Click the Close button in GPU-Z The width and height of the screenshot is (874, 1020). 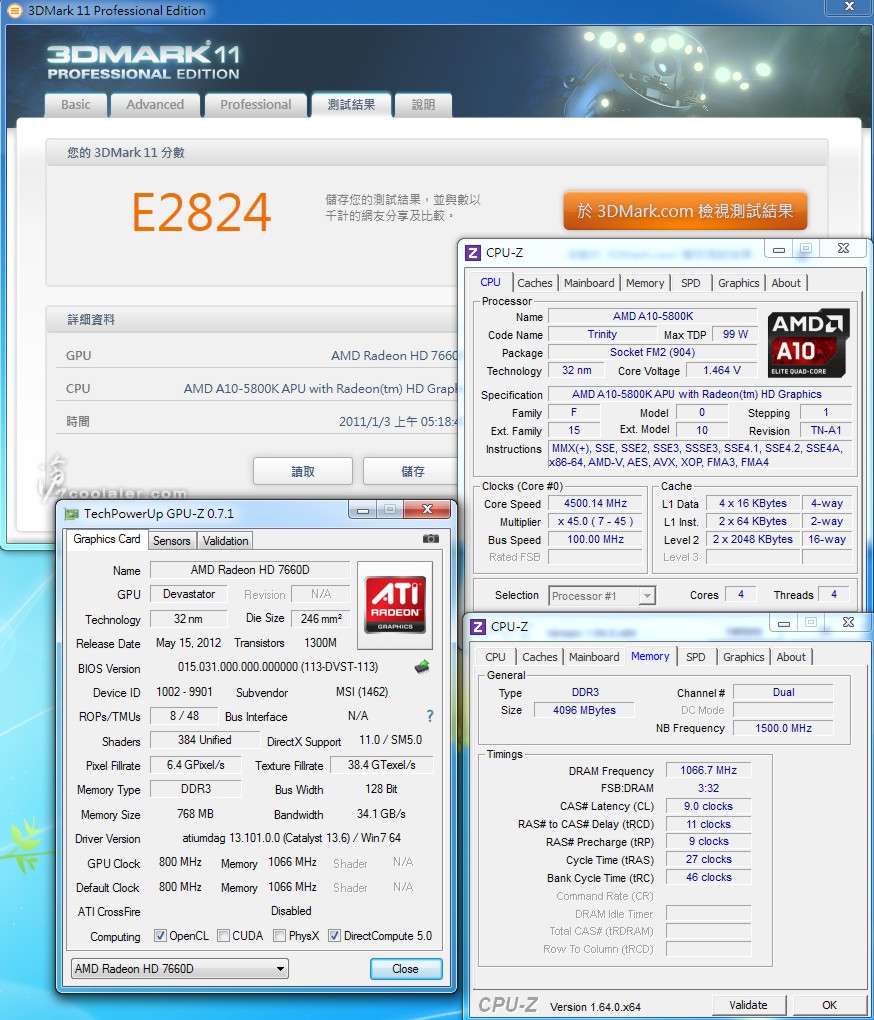click(x=406, y=969)
